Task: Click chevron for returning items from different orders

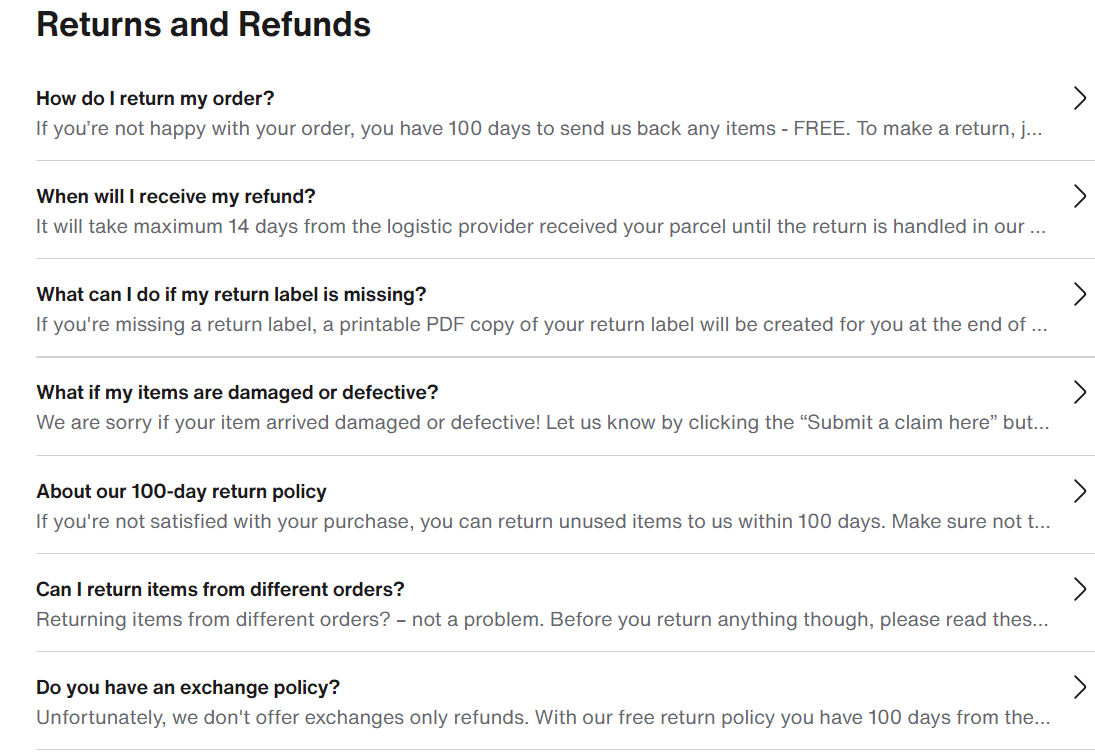Action: (1080, 589)
